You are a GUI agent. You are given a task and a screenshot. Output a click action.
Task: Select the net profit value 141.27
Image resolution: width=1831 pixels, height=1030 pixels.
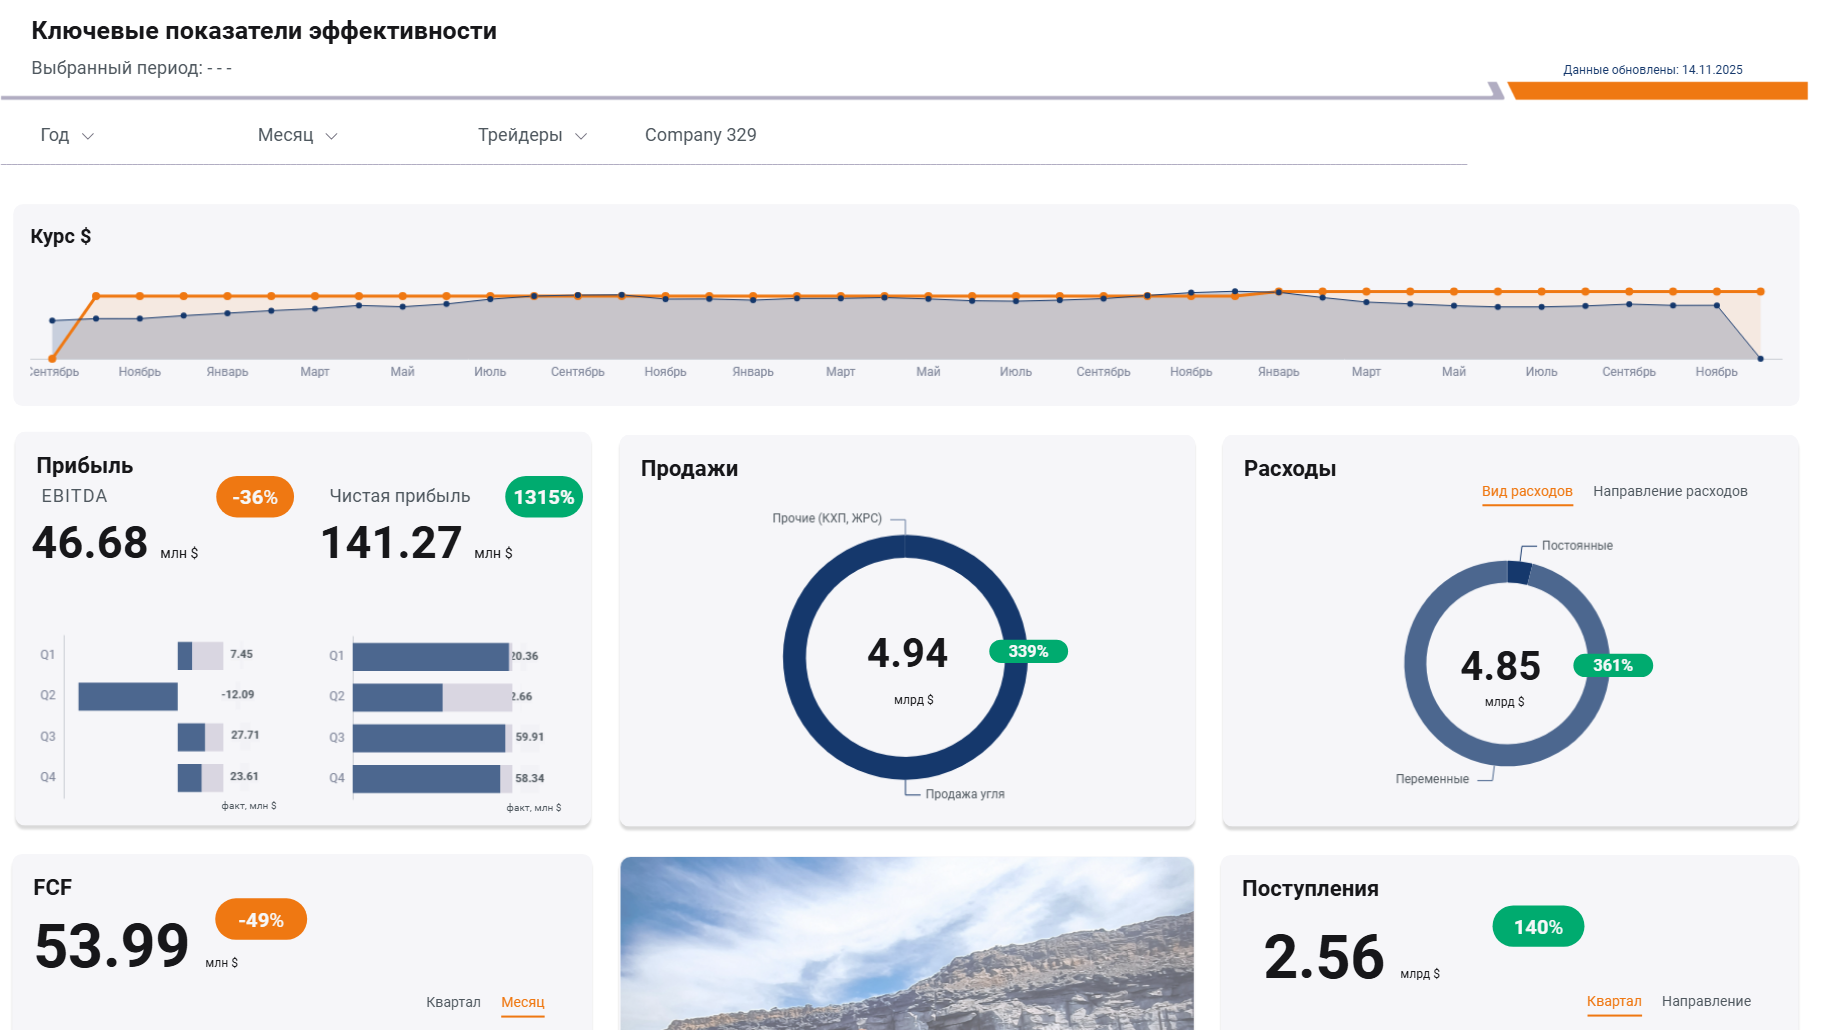(391, 543)
